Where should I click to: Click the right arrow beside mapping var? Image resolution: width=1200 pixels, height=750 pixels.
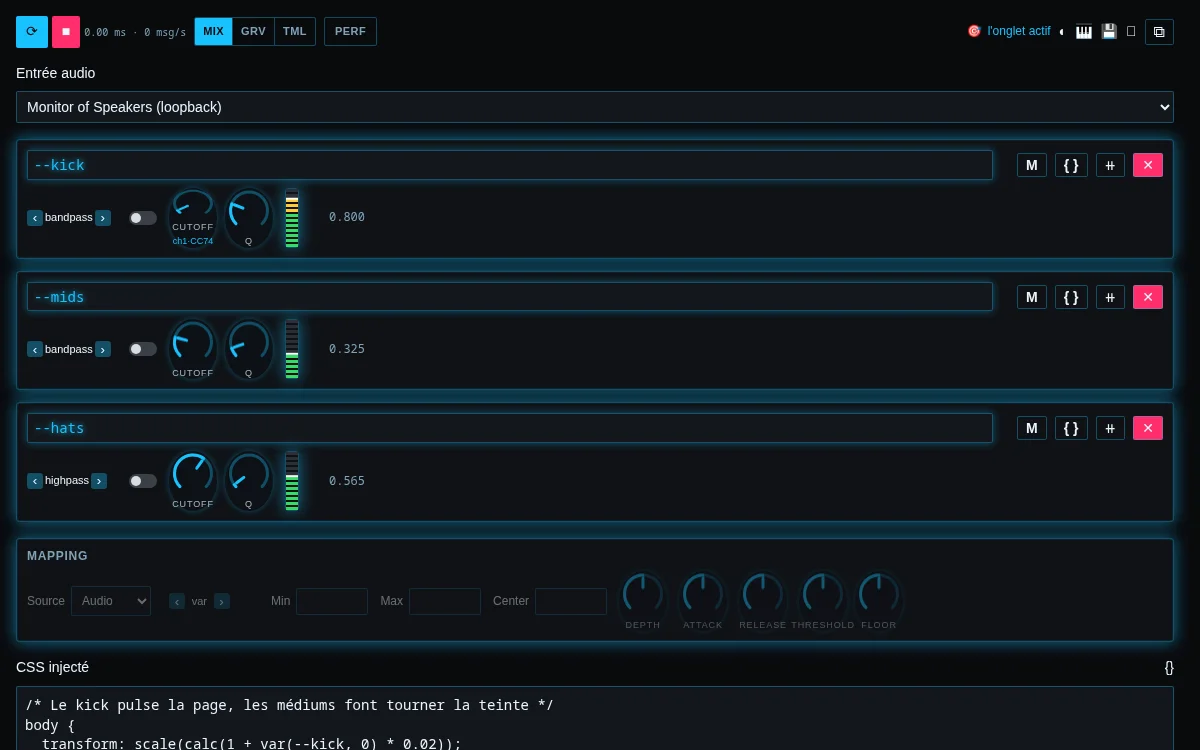pyautogui.click(x=222, y=601)
